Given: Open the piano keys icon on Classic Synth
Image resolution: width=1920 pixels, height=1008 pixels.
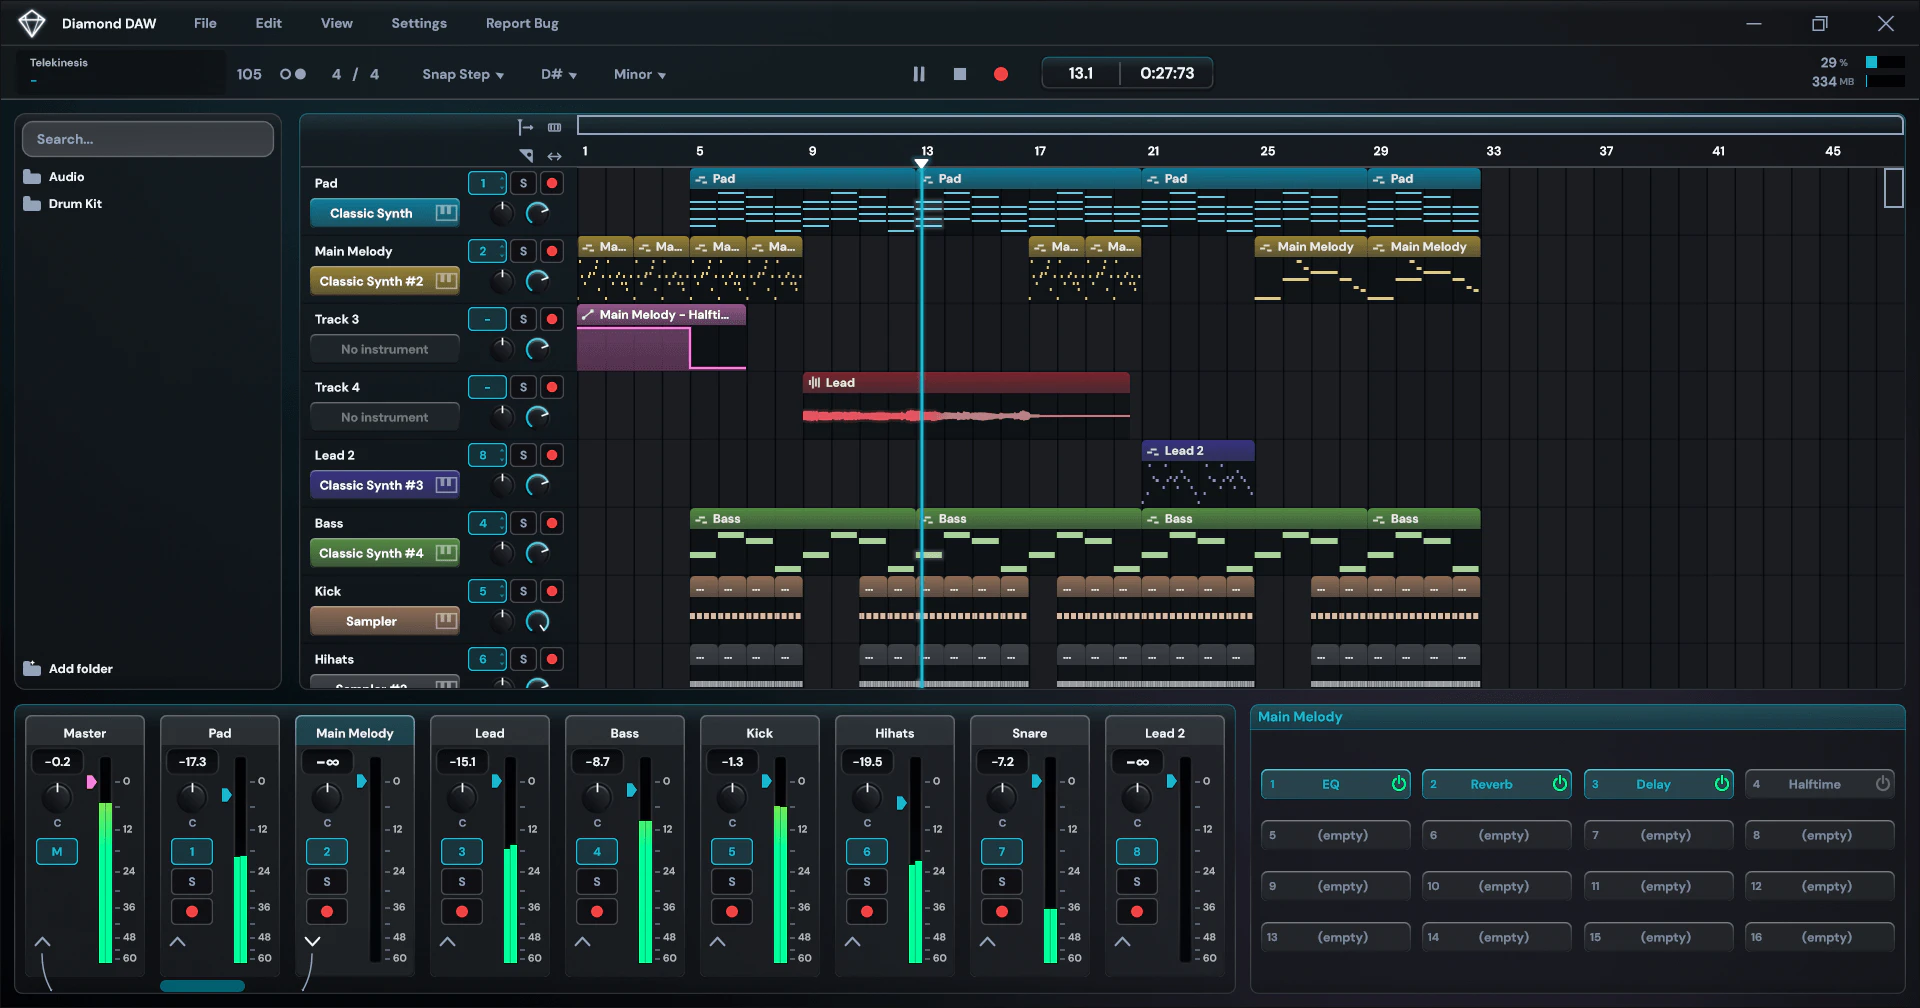Looking at the screenshot, I should [x=446, y=212].
